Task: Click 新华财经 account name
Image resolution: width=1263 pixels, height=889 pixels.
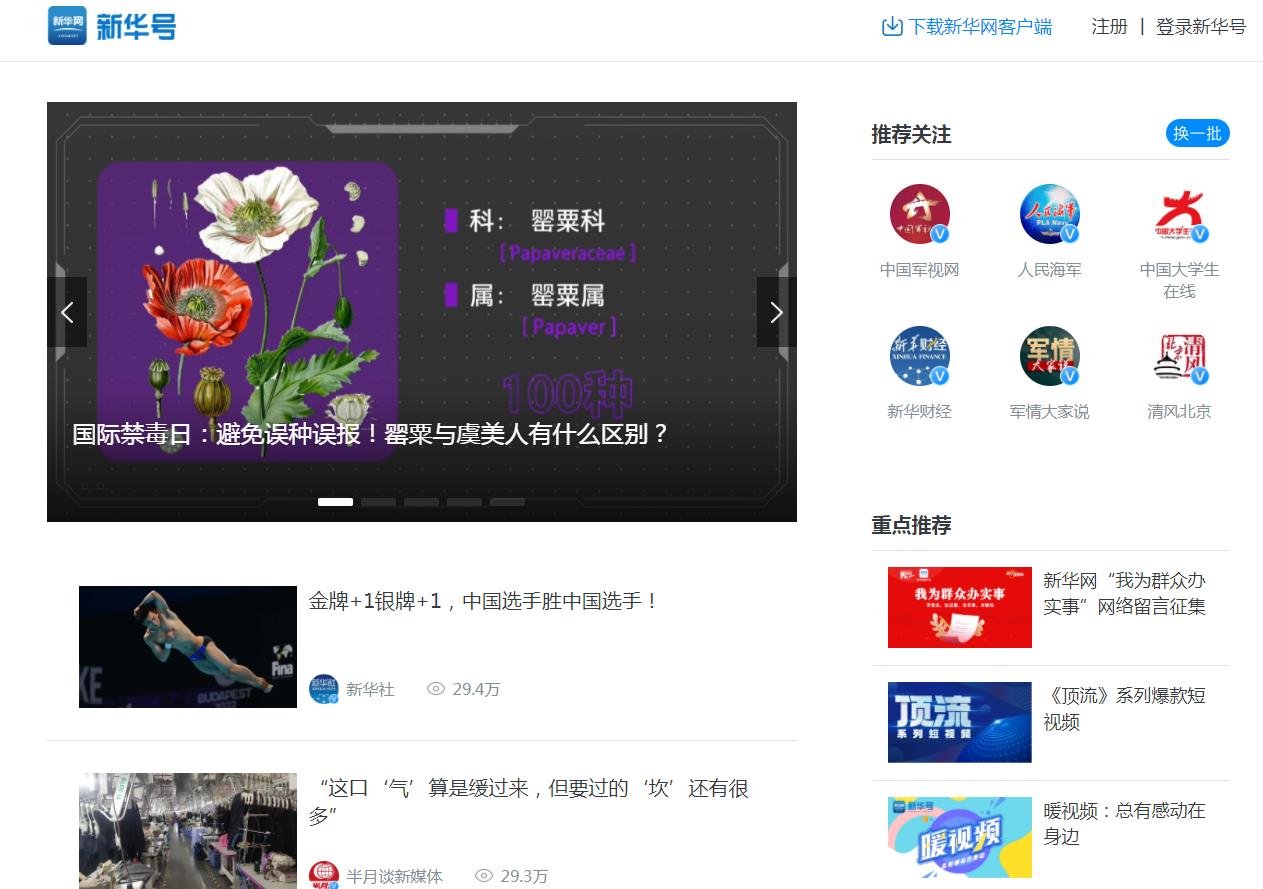Action: (919, 412)
